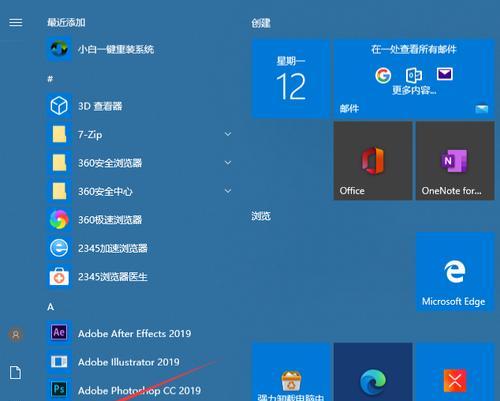The height and width of the screenshot is (401, 500).
Task: Click the Google icon in Mail tile
Action: (x=383, y=75)
